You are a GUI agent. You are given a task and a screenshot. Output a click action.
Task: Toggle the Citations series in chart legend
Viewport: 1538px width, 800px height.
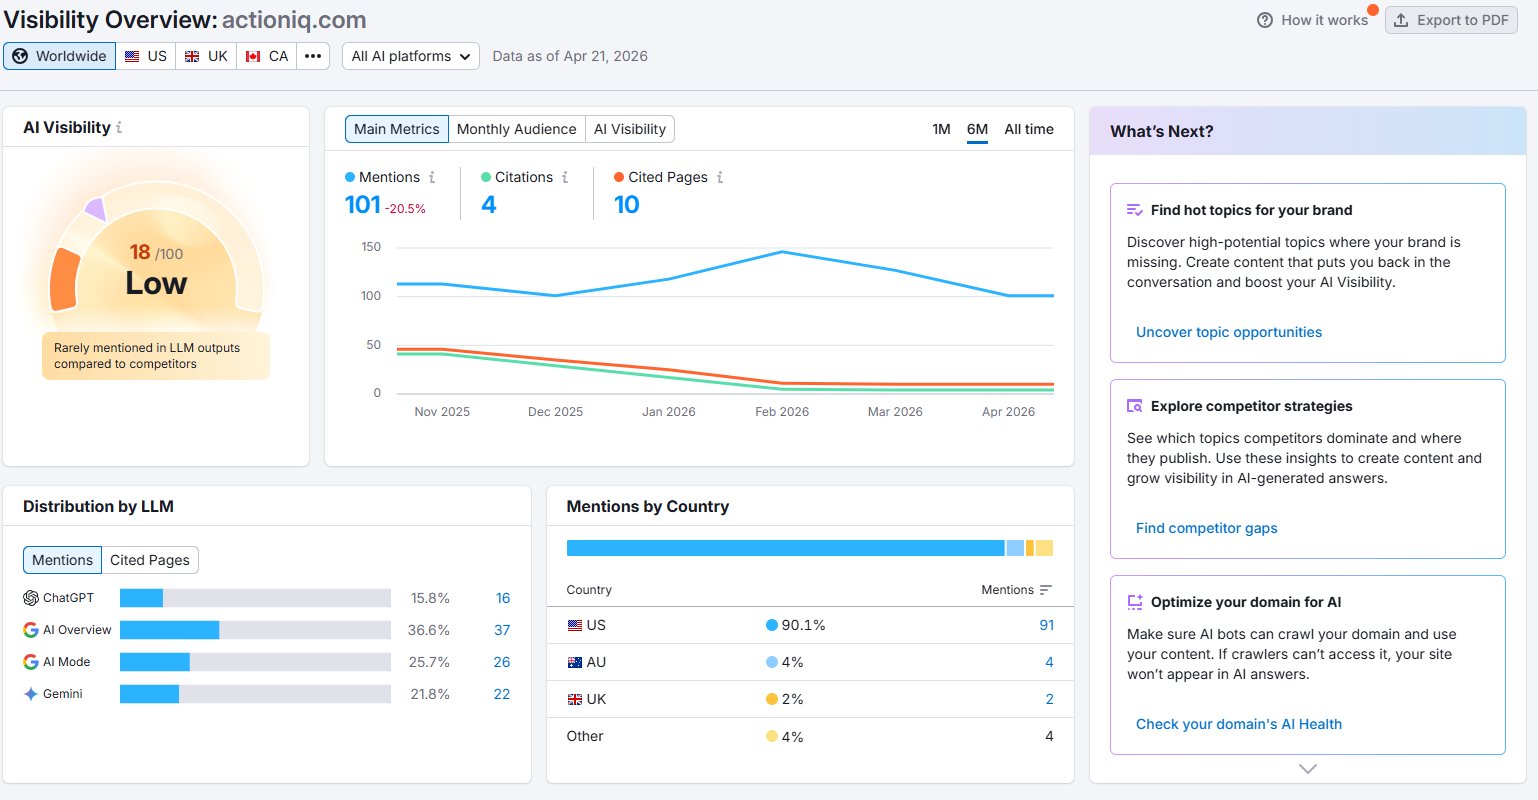click(x=517, y=177)
